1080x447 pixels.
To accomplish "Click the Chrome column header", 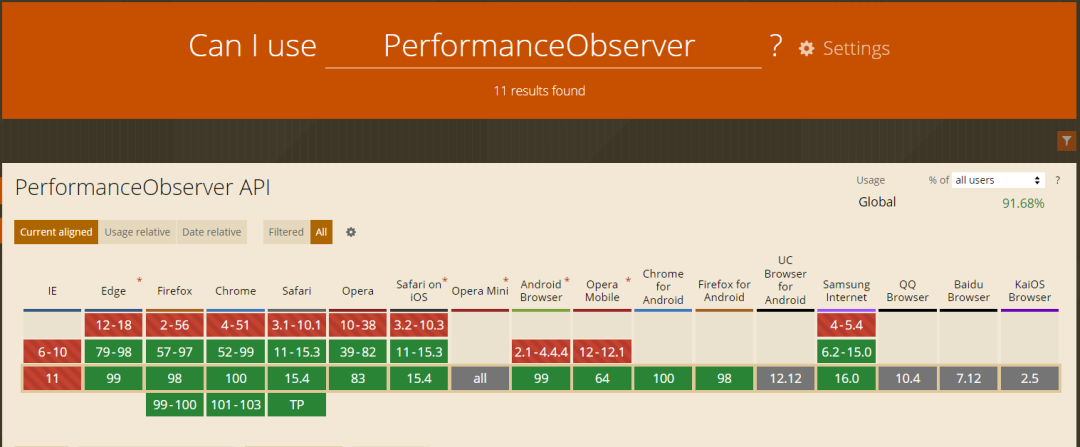I will 236,291.
